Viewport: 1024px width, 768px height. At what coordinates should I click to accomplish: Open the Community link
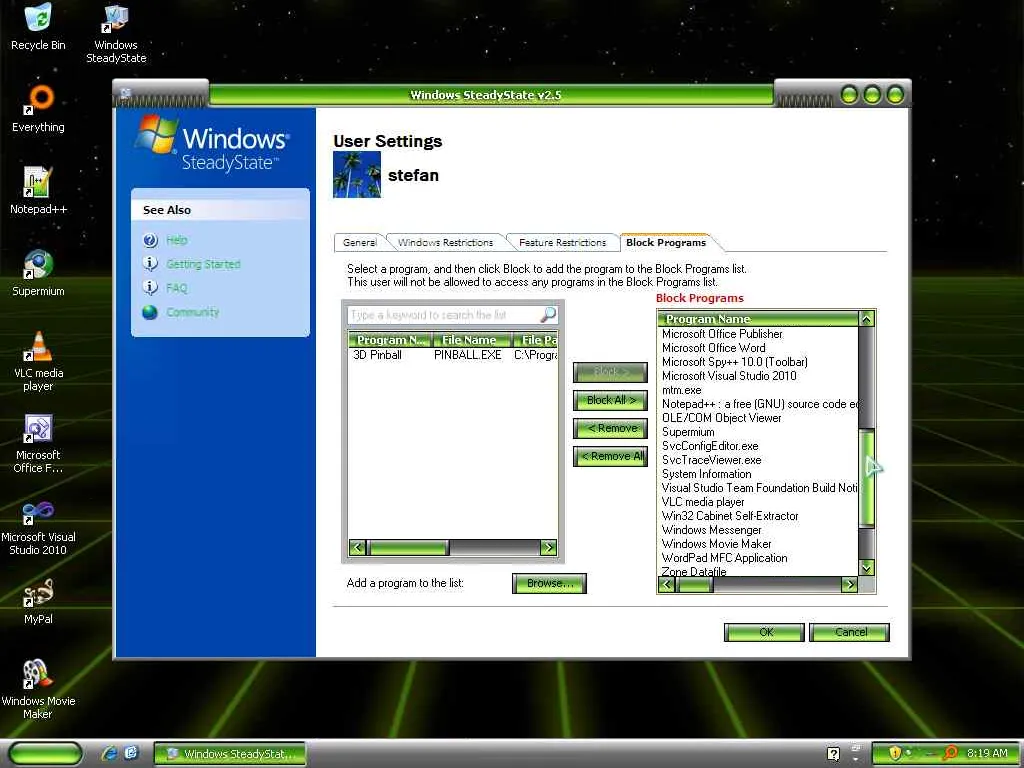[x=192, y=312]
